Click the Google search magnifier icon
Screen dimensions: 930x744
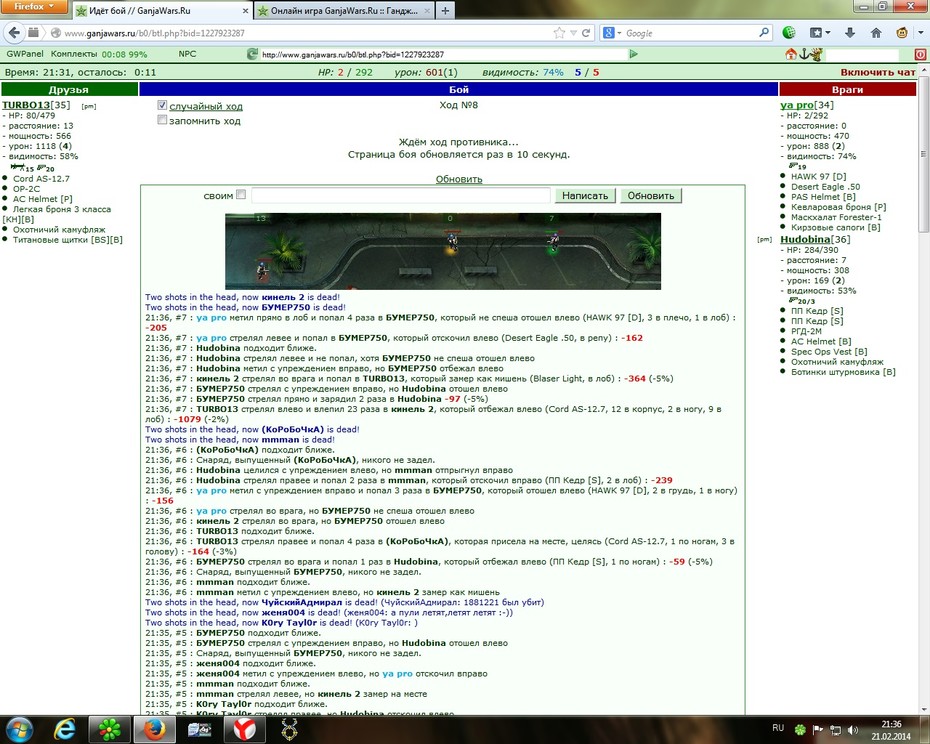pyautogui.click(x=764, y=33)
